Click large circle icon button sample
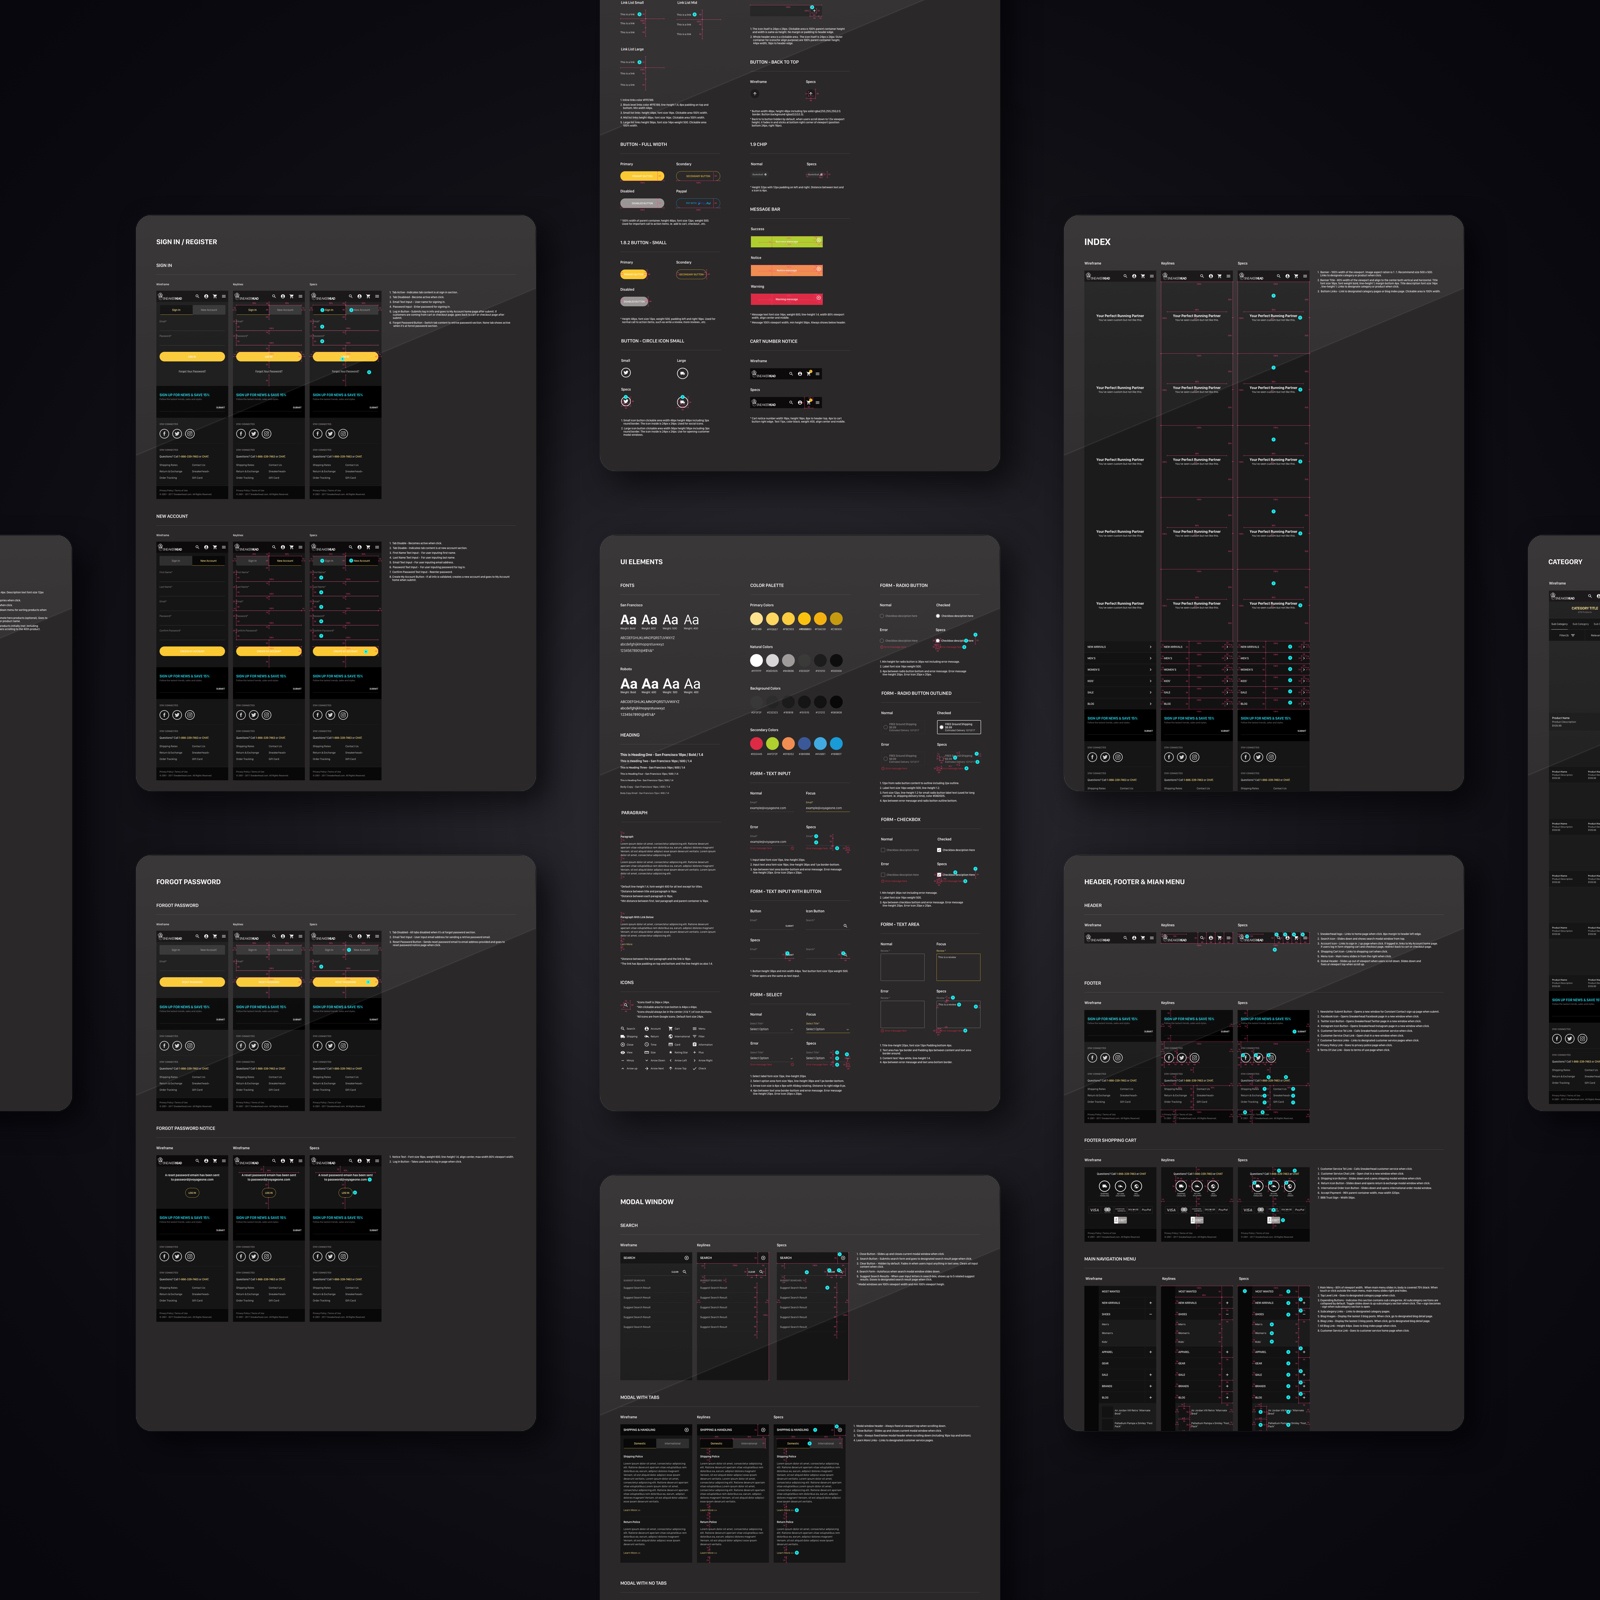The image size is (1600, 1600). point(682,373)
